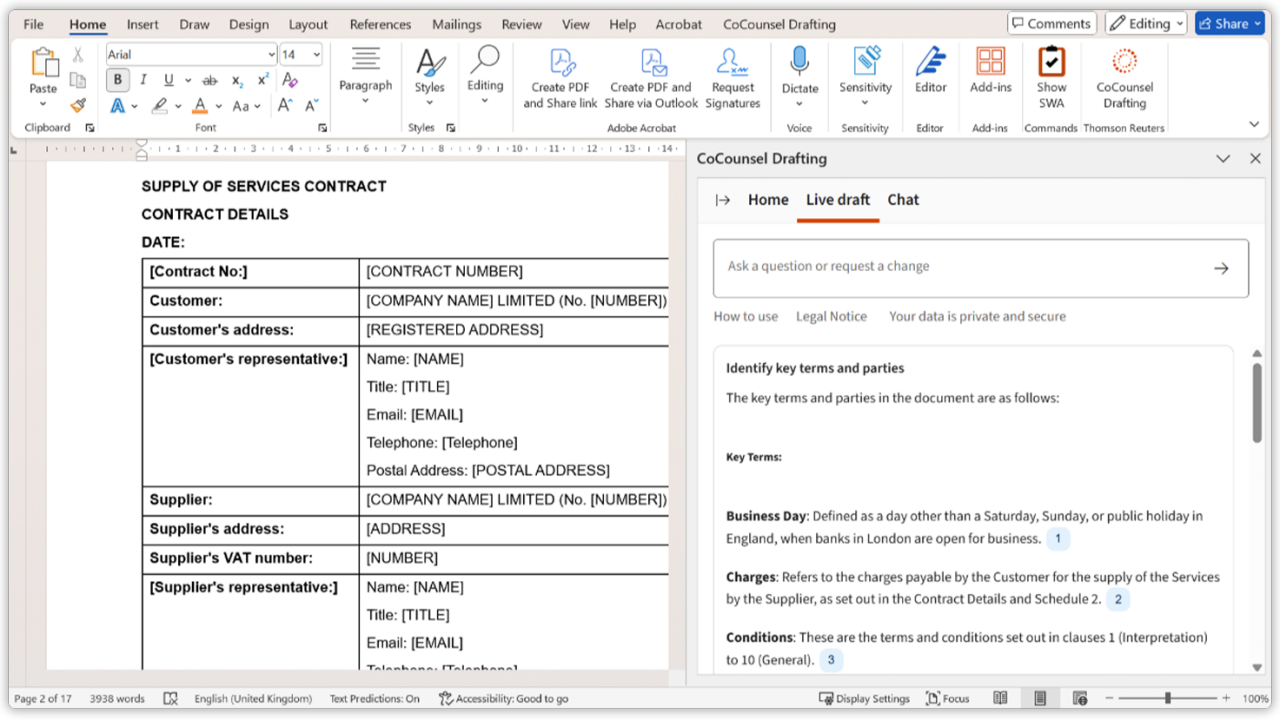This screenshot has width=1280, height=720.
Task: Apply the text highlight colour
Action: tap(159, 105)
